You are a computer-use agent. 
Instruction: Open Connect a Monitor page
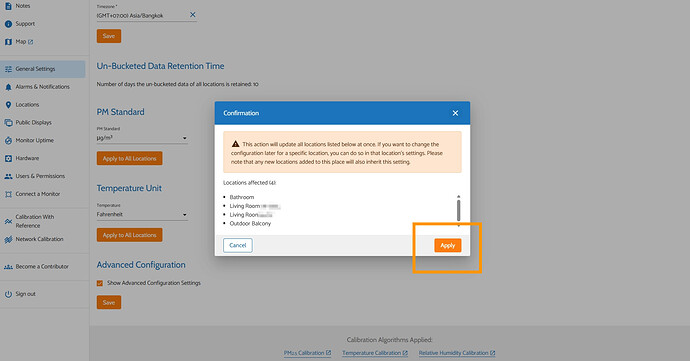click(x=38, y=194)
